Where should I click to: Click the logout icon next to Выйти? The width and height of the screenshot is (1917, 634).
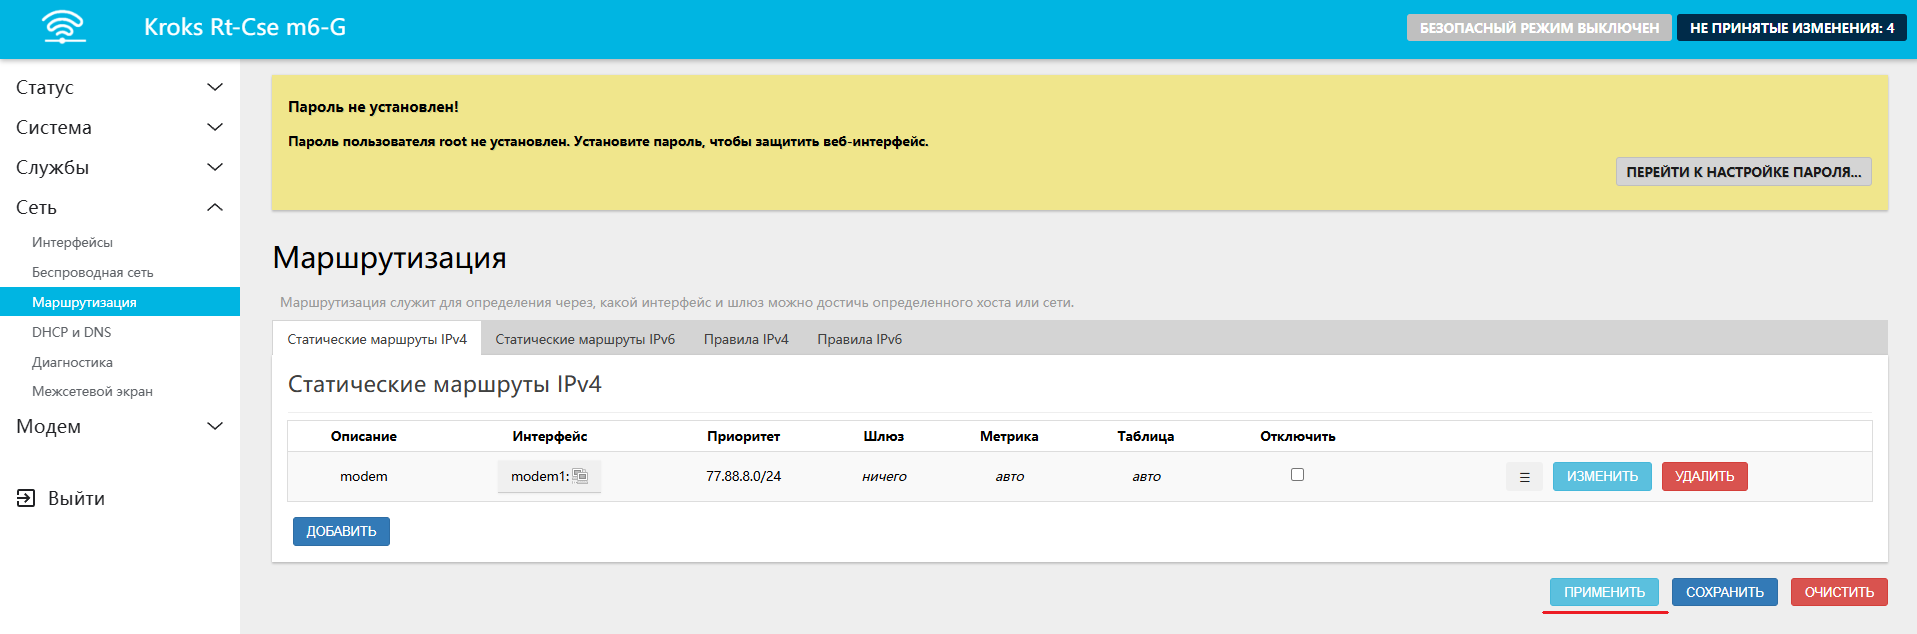pyautogui.click(x=26, y=498)
